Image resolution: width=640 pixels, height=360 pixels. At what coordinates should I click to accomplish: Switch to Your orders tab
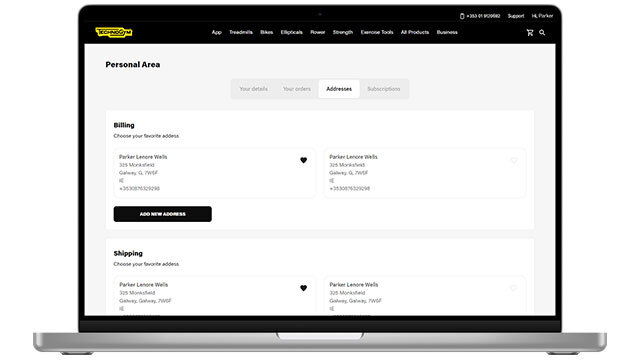(x=297, y=89)
